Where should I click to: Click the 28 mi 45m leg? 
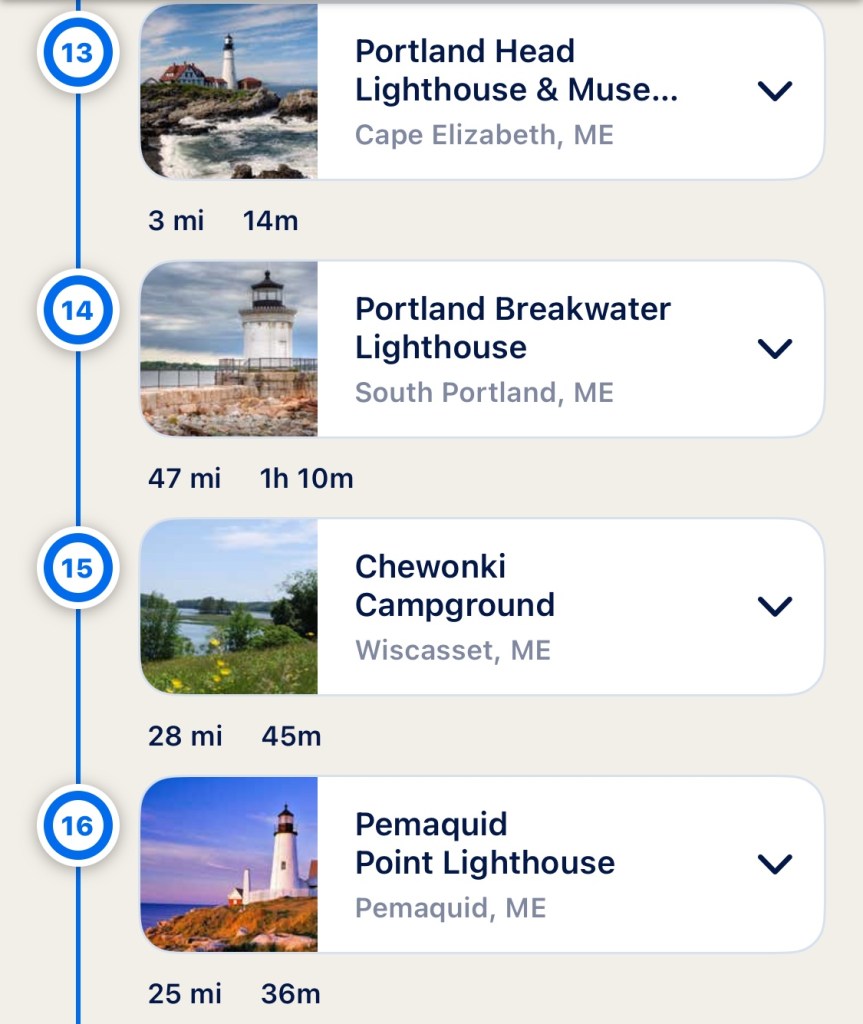(234, 736)
